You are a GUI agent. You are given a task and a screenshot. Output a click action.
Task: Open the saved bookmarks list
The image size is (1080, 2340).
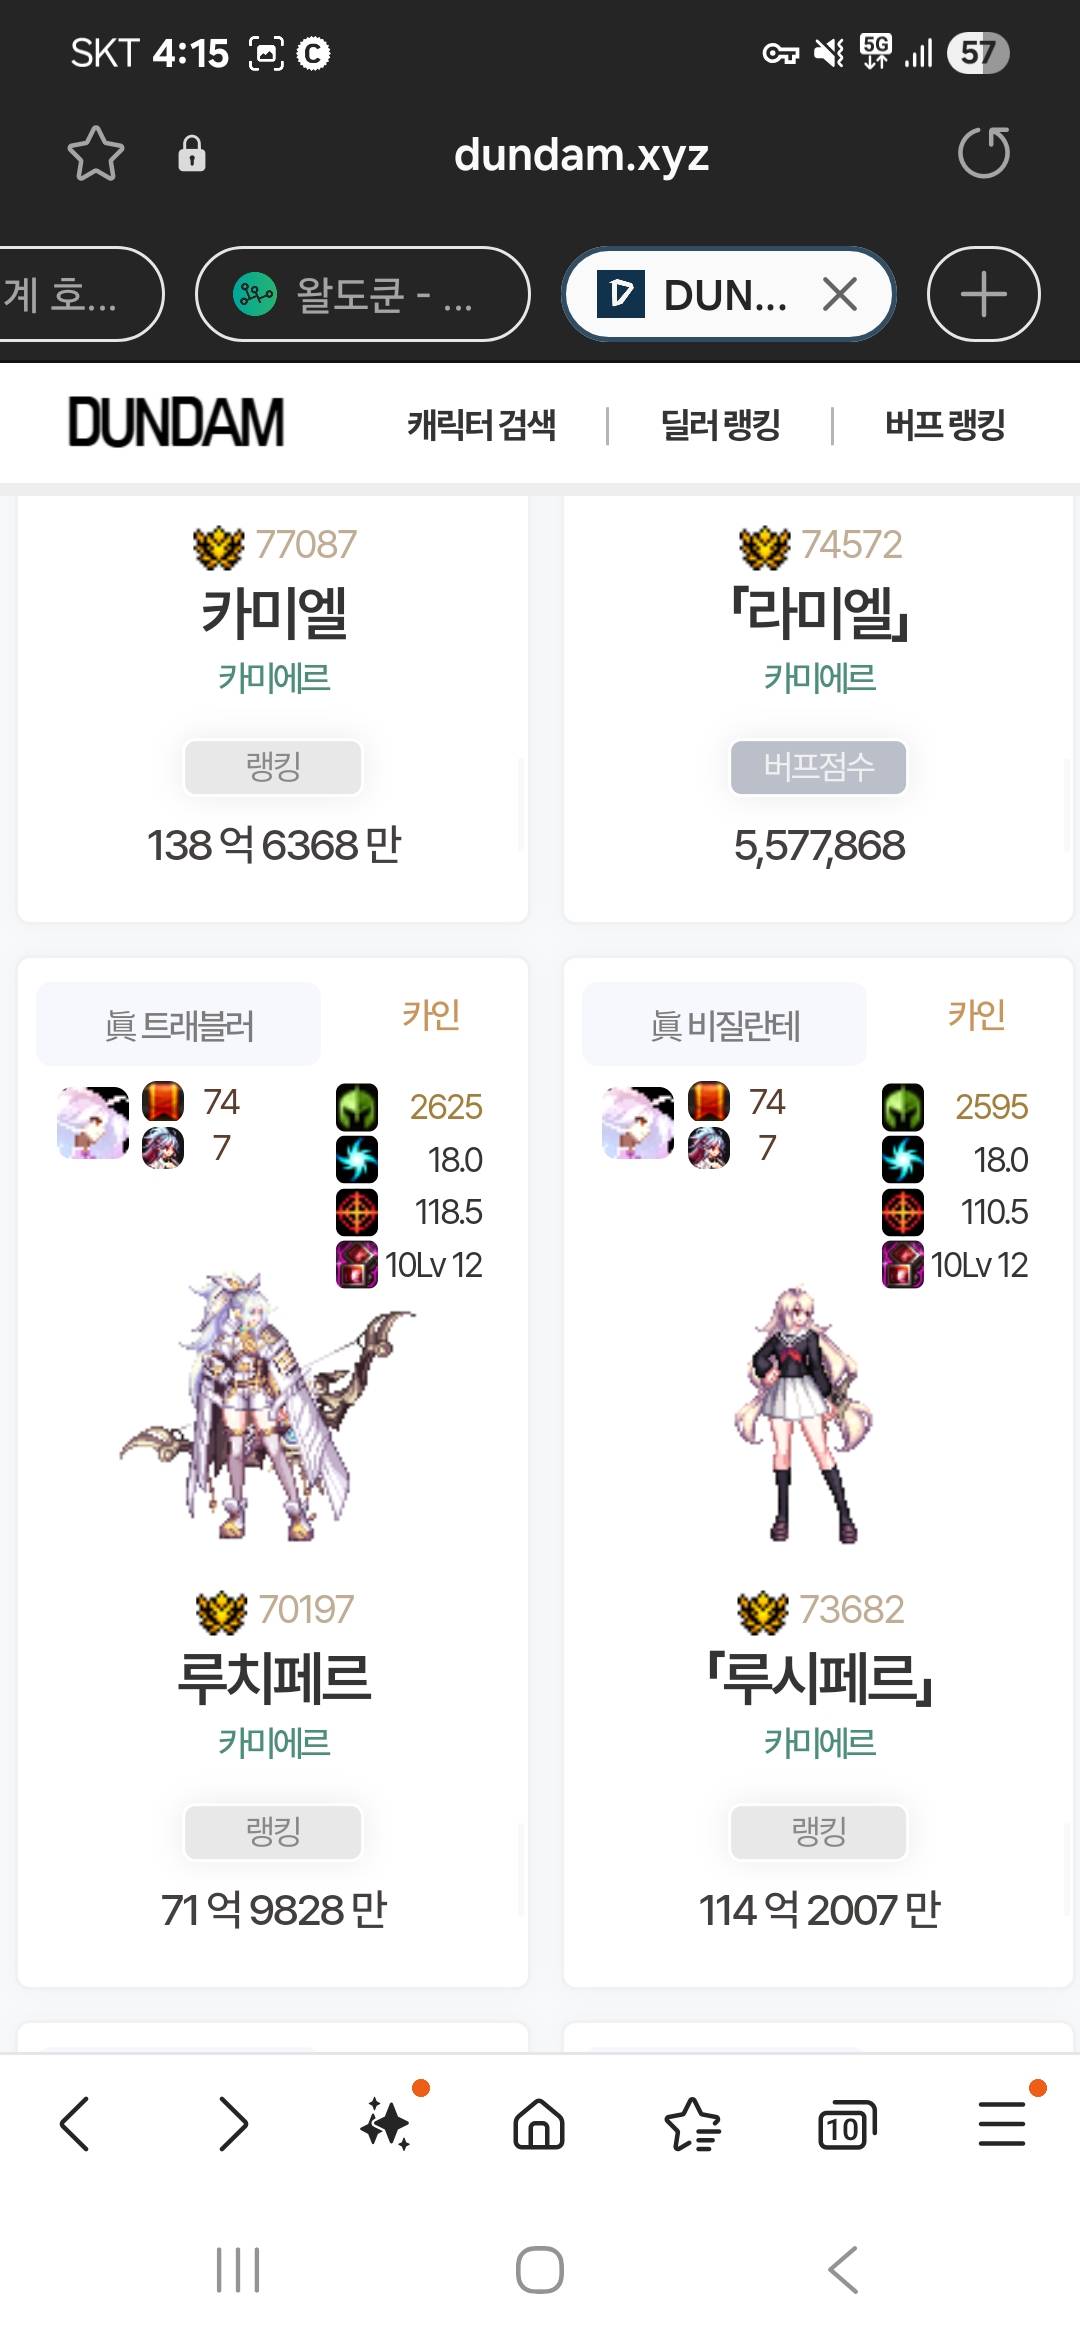[x=692, y=2123]
